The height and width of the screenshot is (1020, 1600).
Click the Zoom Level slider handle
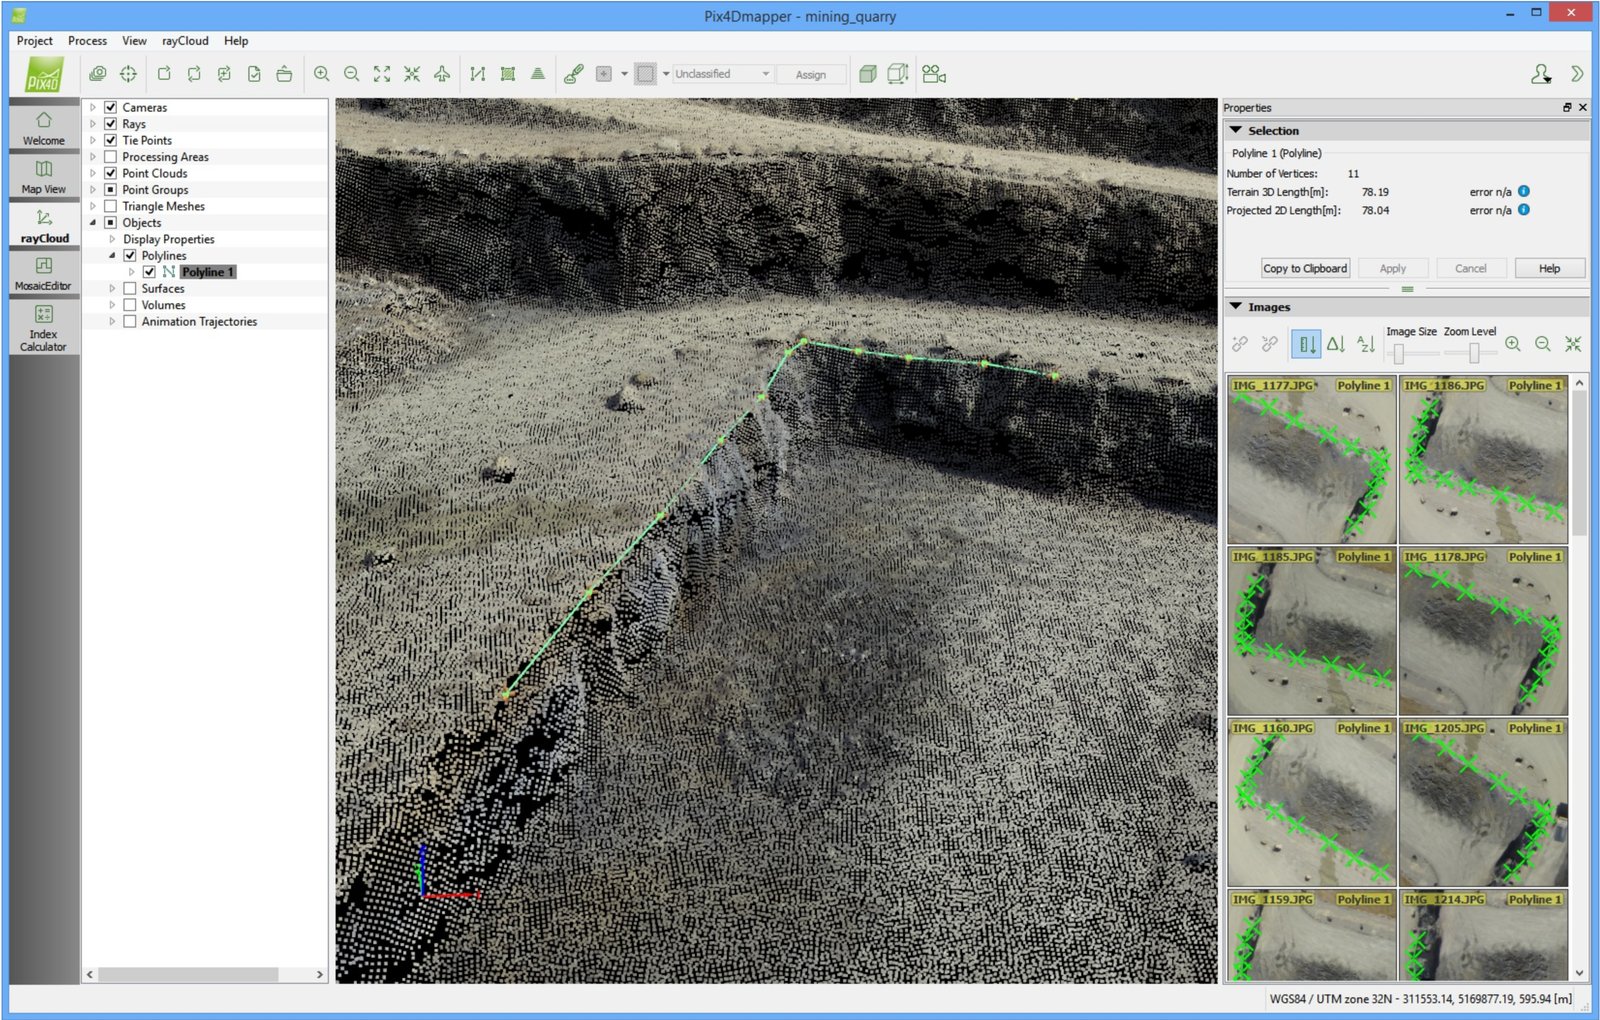[1474, 354]
